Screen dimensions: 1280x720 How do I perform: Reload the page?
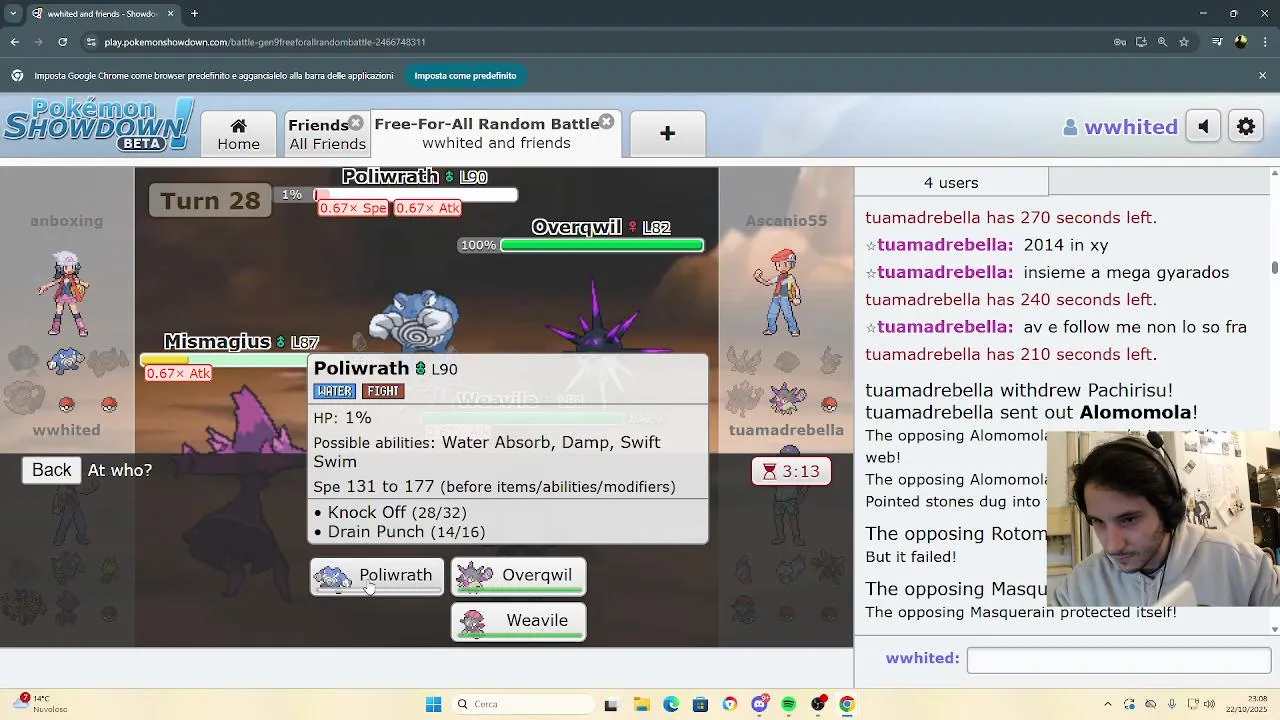63,42
